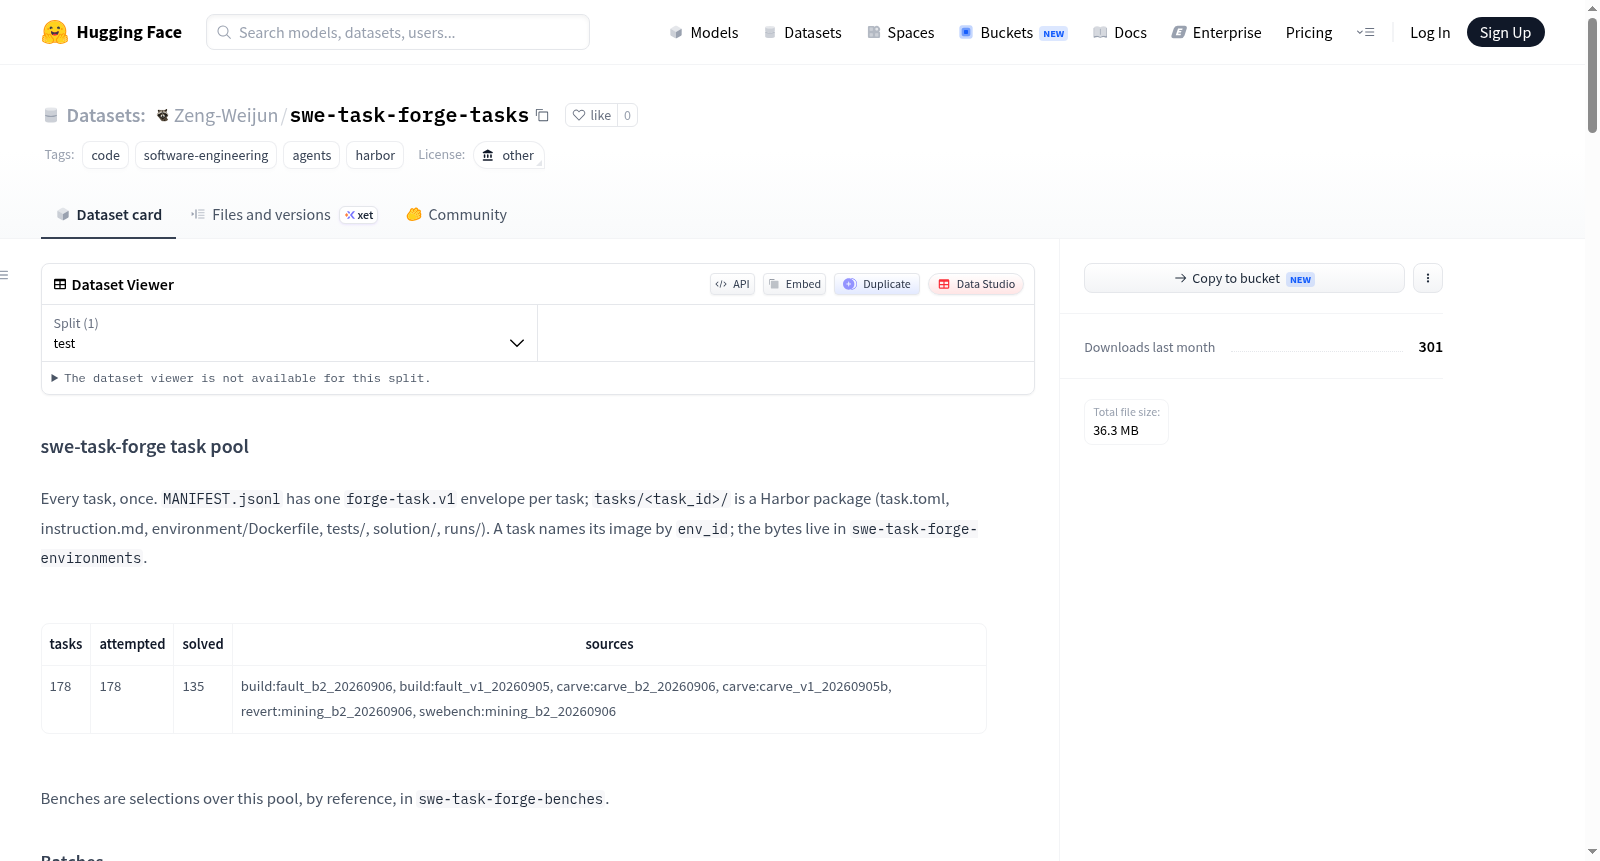Click the solved column header
The image size is (1600, 861).
coord(203,644)
